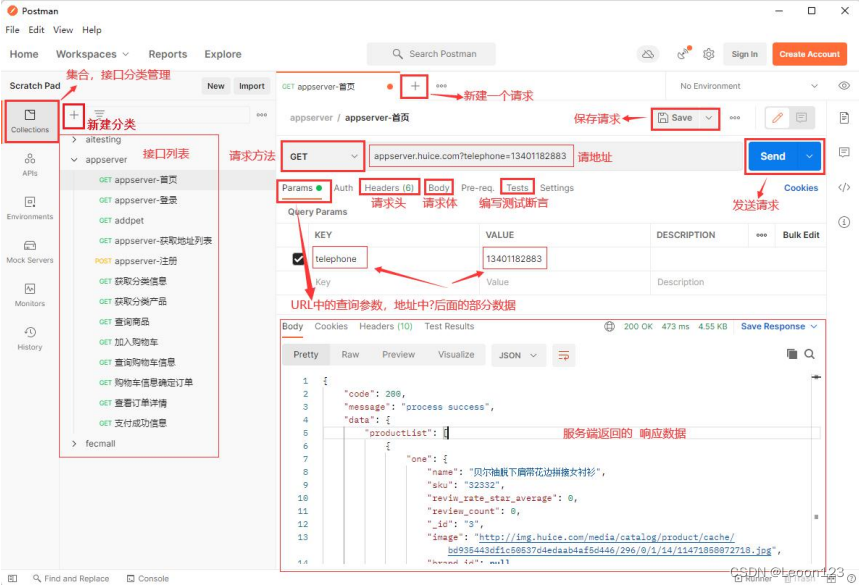Open request info icon in right sidebar
The height and width of the screenshot is (587, 859).
click(x=844, y=222)
